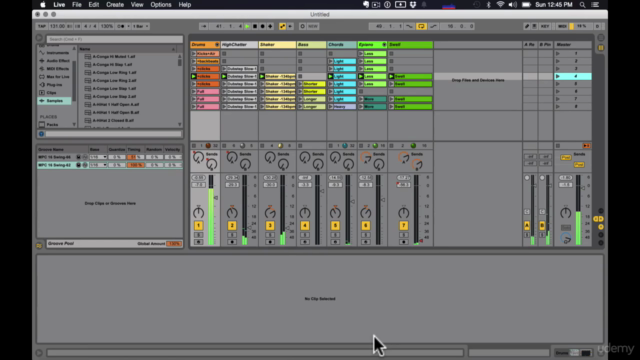Toggle Groove Pool wave icon button
The image size is (640, 360).
pos(39,245)
